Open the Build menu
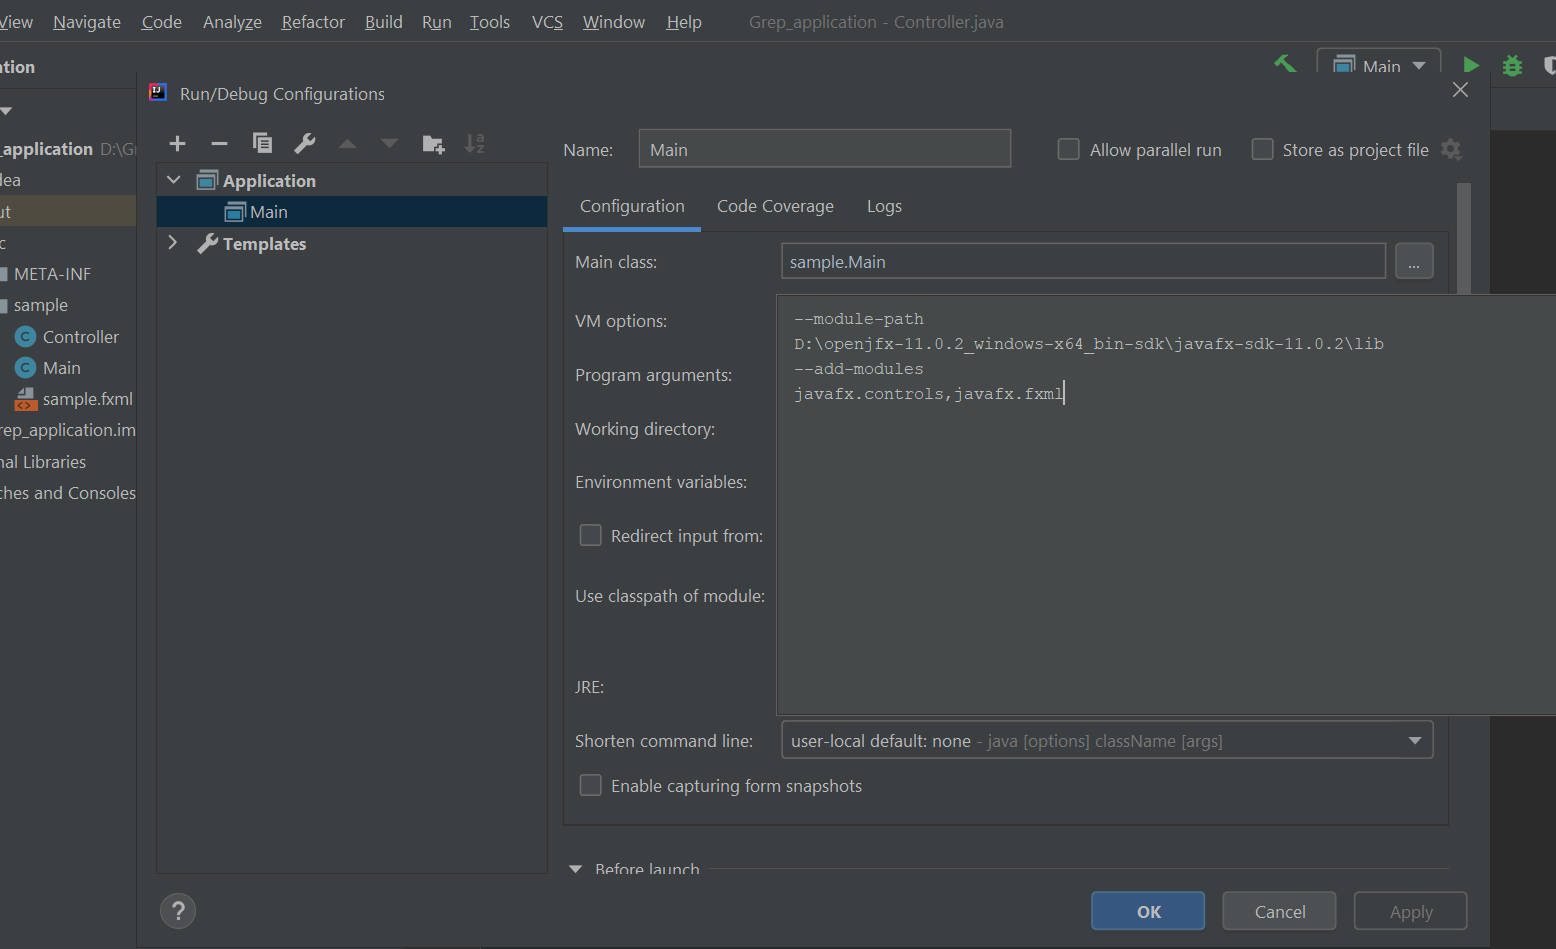This screenshot has height=949, width=1556. [384, 22]
